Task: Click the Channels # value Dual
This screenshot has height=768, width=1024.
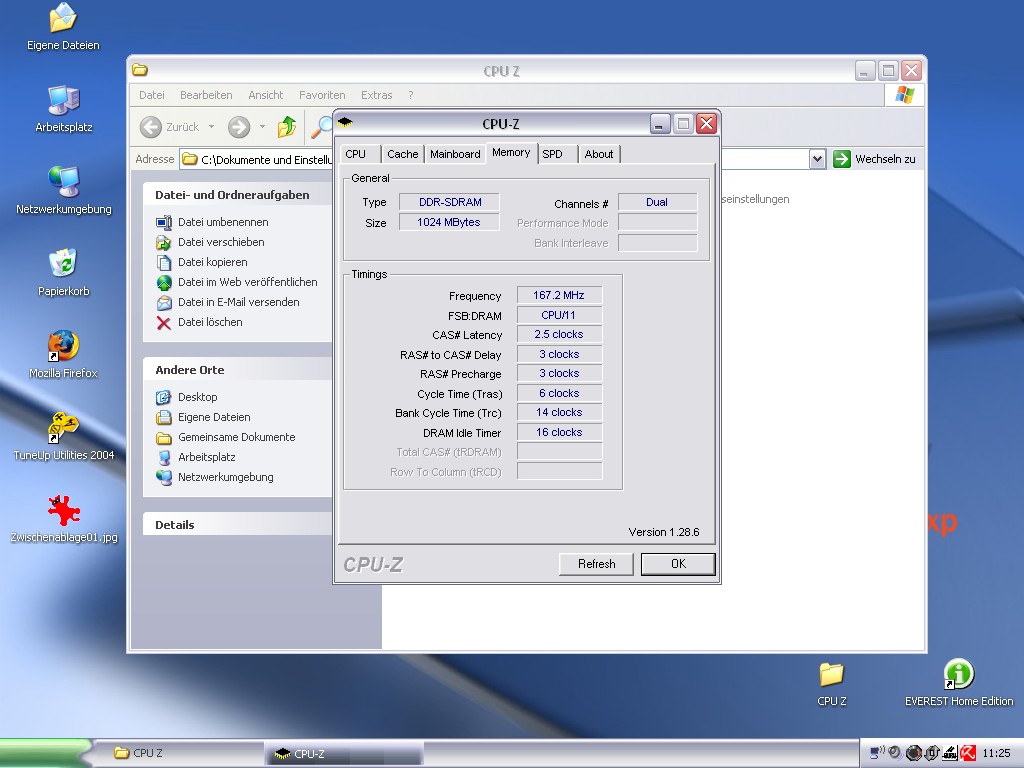Action: point(657,202)
